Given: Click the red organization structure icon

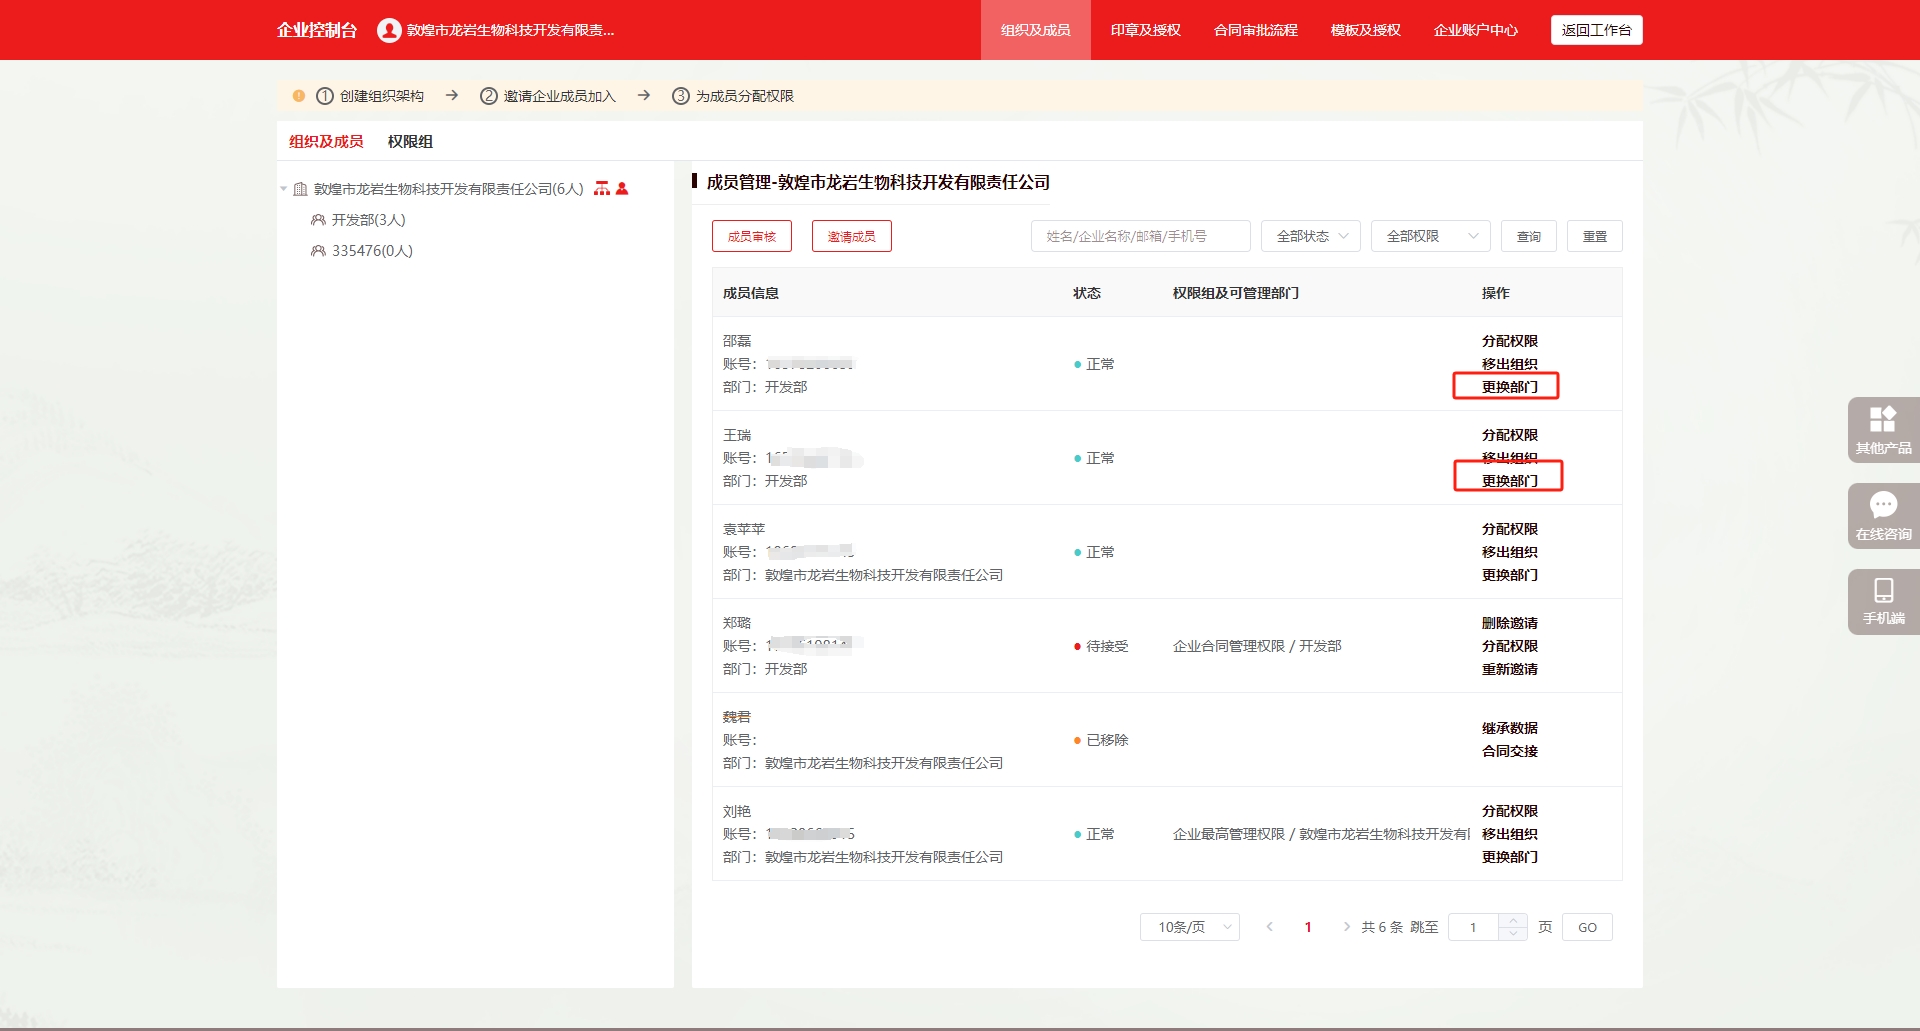Looking at the screenshot, I should point(601,189).
